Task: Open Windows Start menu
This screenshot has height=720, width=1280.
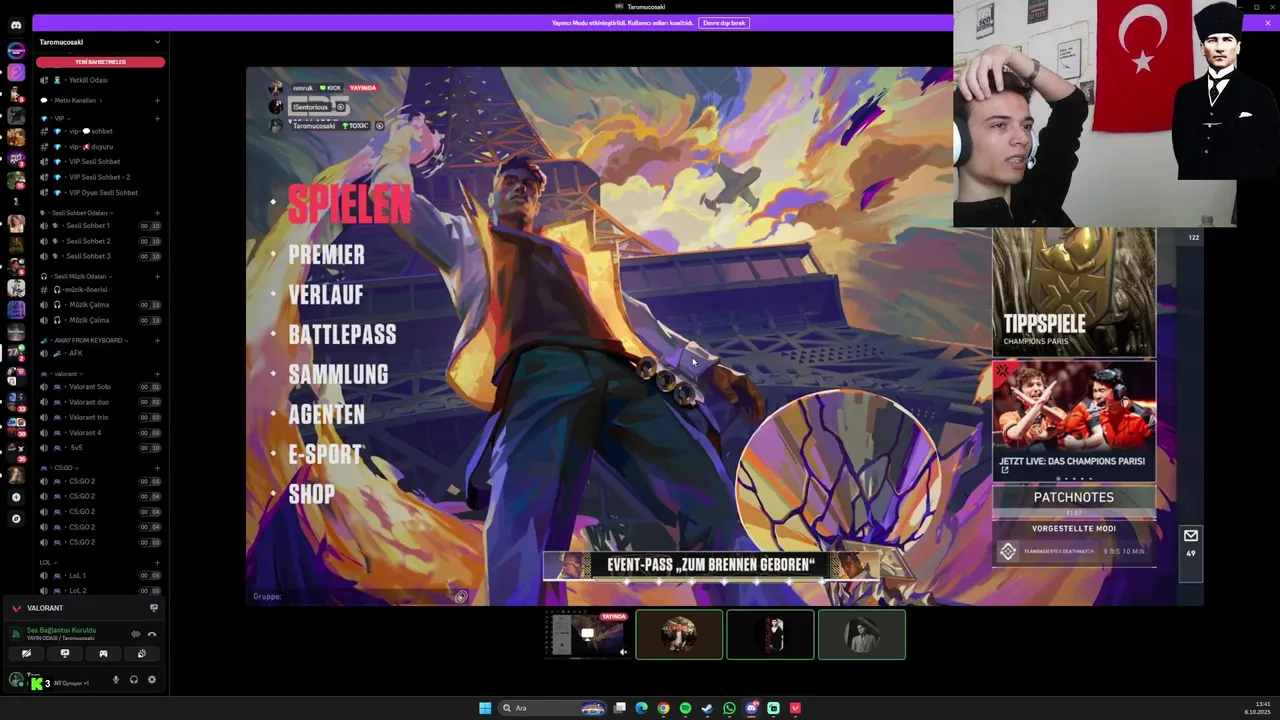Action: (485, 708)
